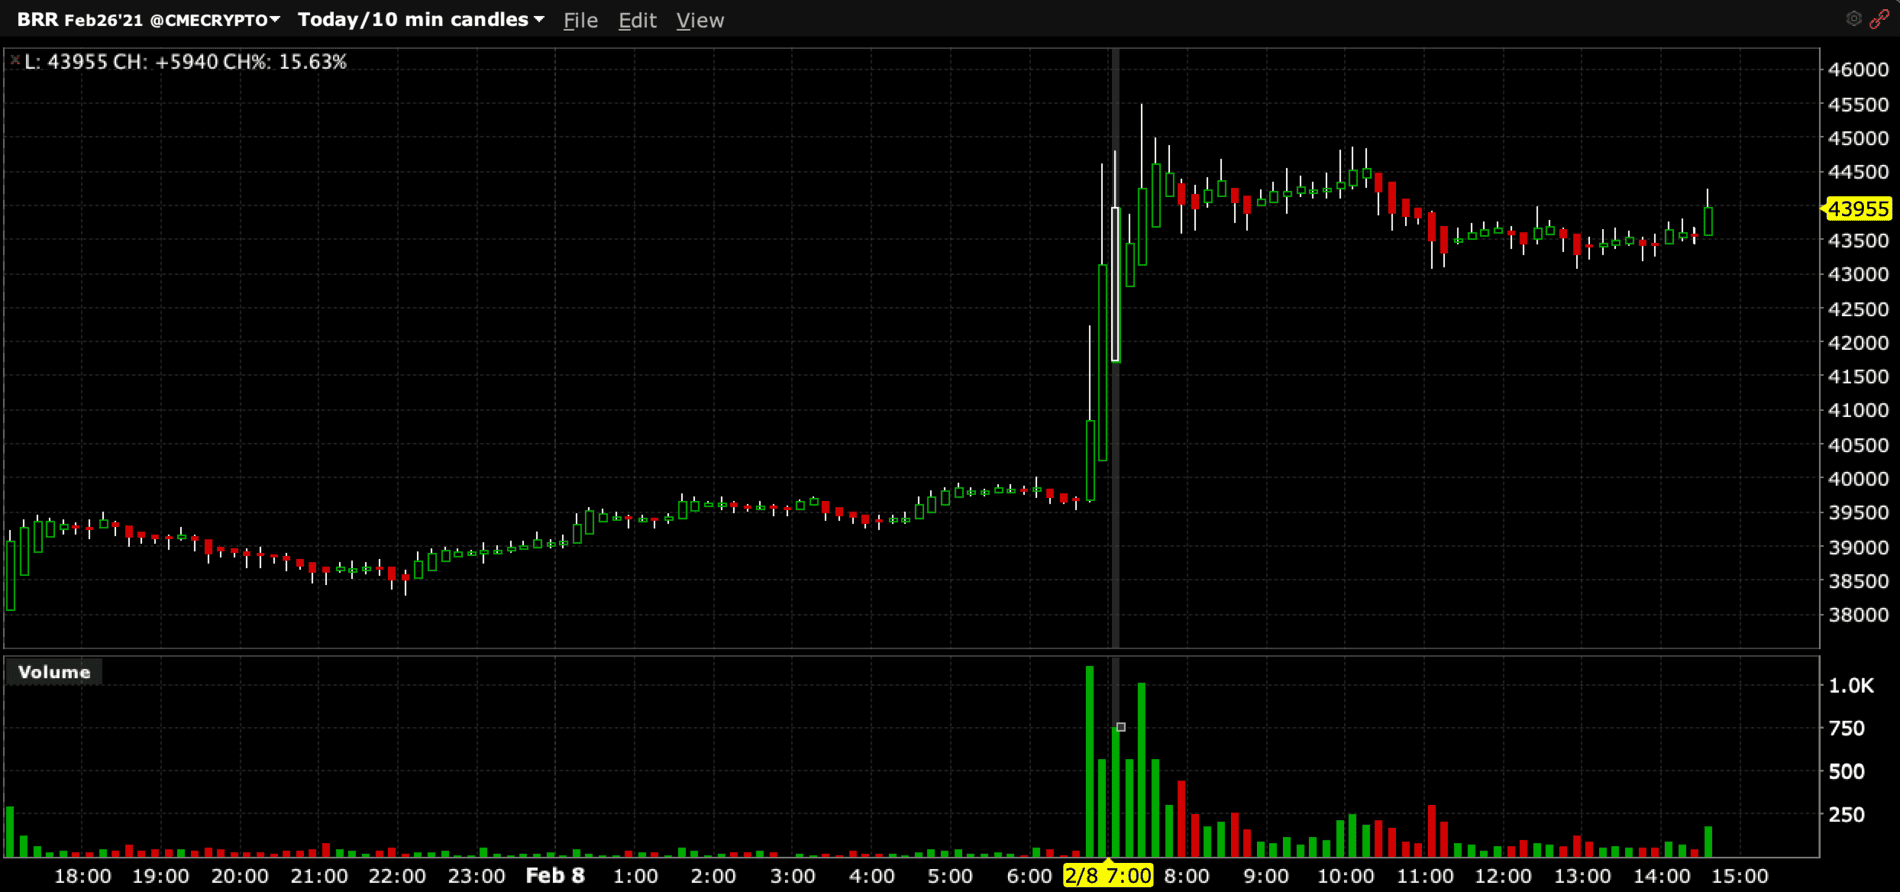1900x892 pixels.
Task: Open the View menu
Action: [x=700, y=21]
